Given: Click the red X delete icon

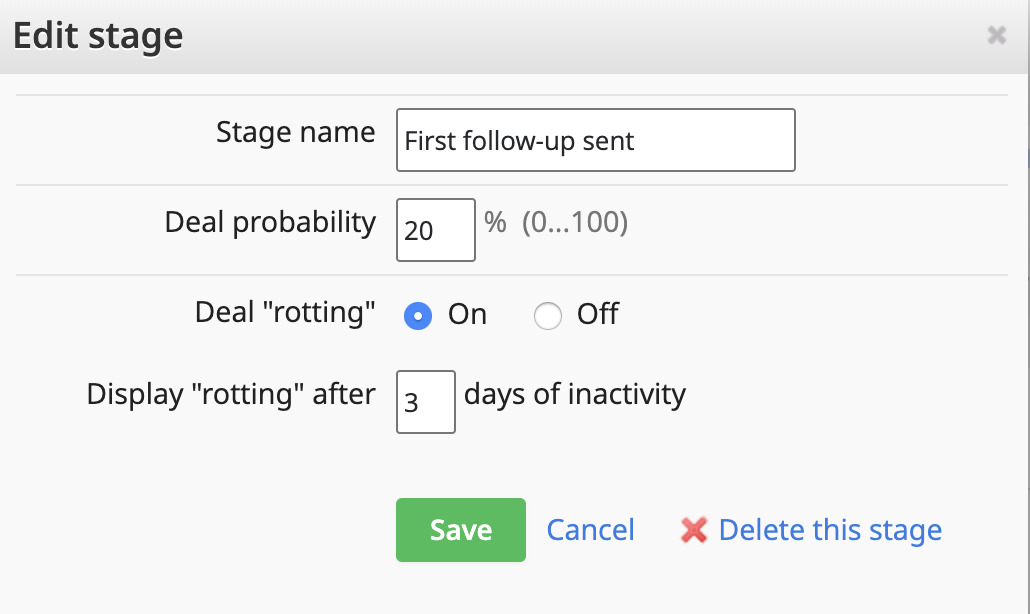Looking at the screenshot, I should [x=694, y=530].
